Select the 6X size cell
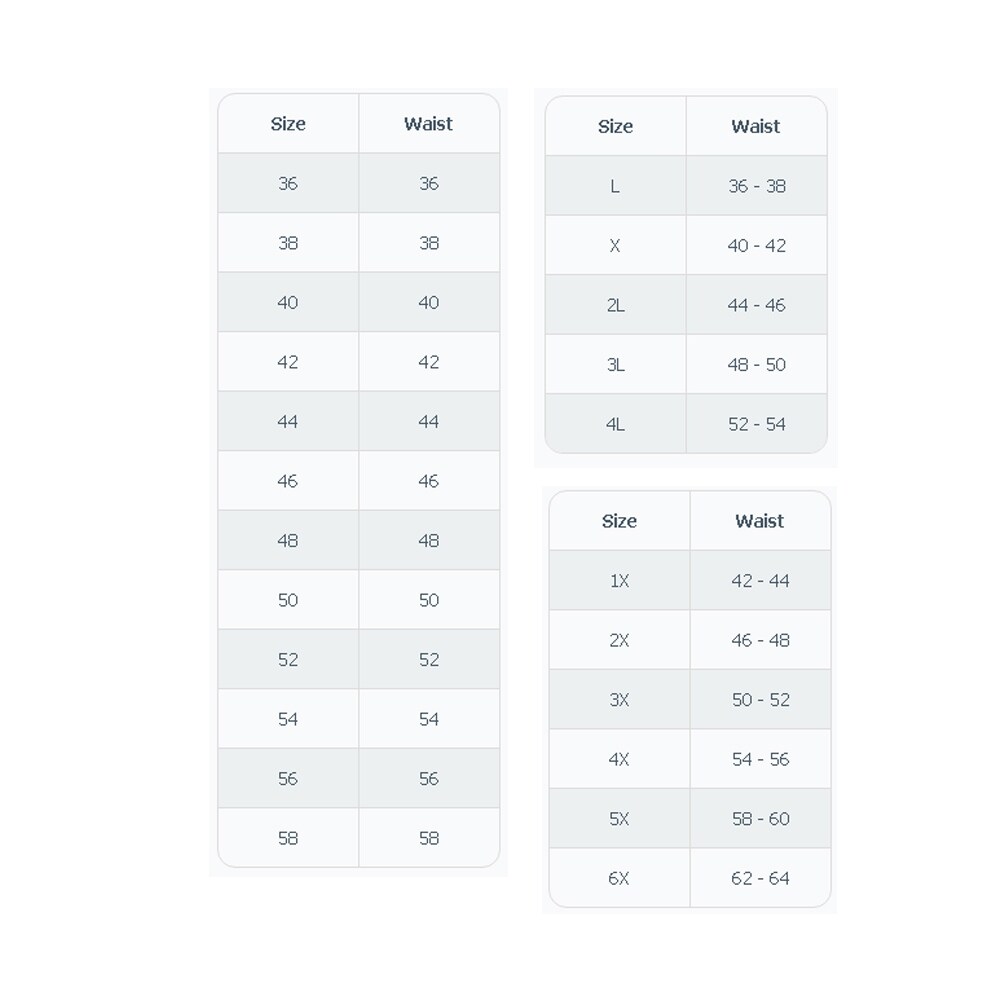This screenshot has height=1000, width=1000. tap(619, 878)
